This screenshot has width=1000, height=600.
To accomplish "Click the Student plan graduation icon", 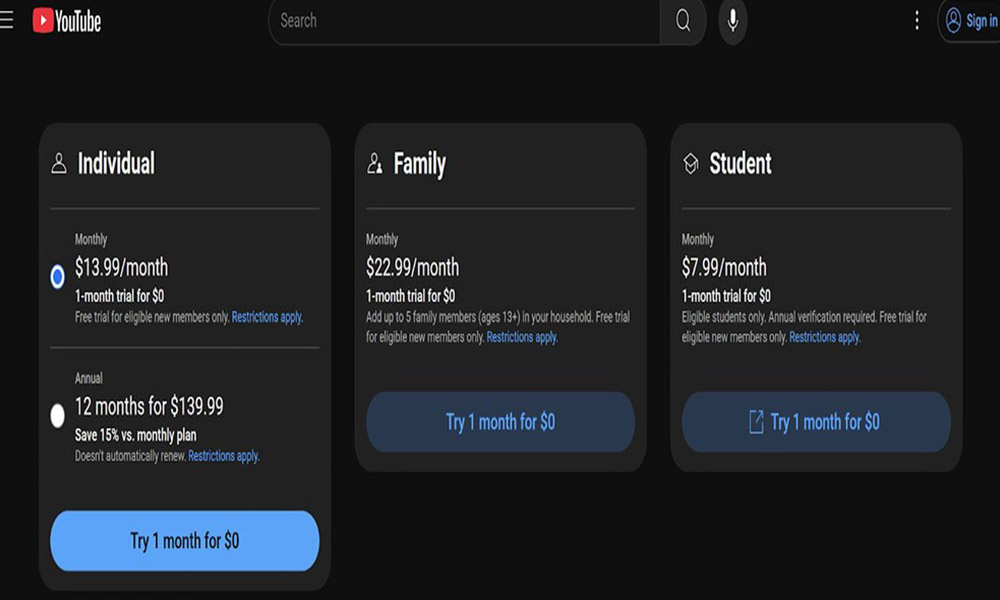I will click(691, 163).
